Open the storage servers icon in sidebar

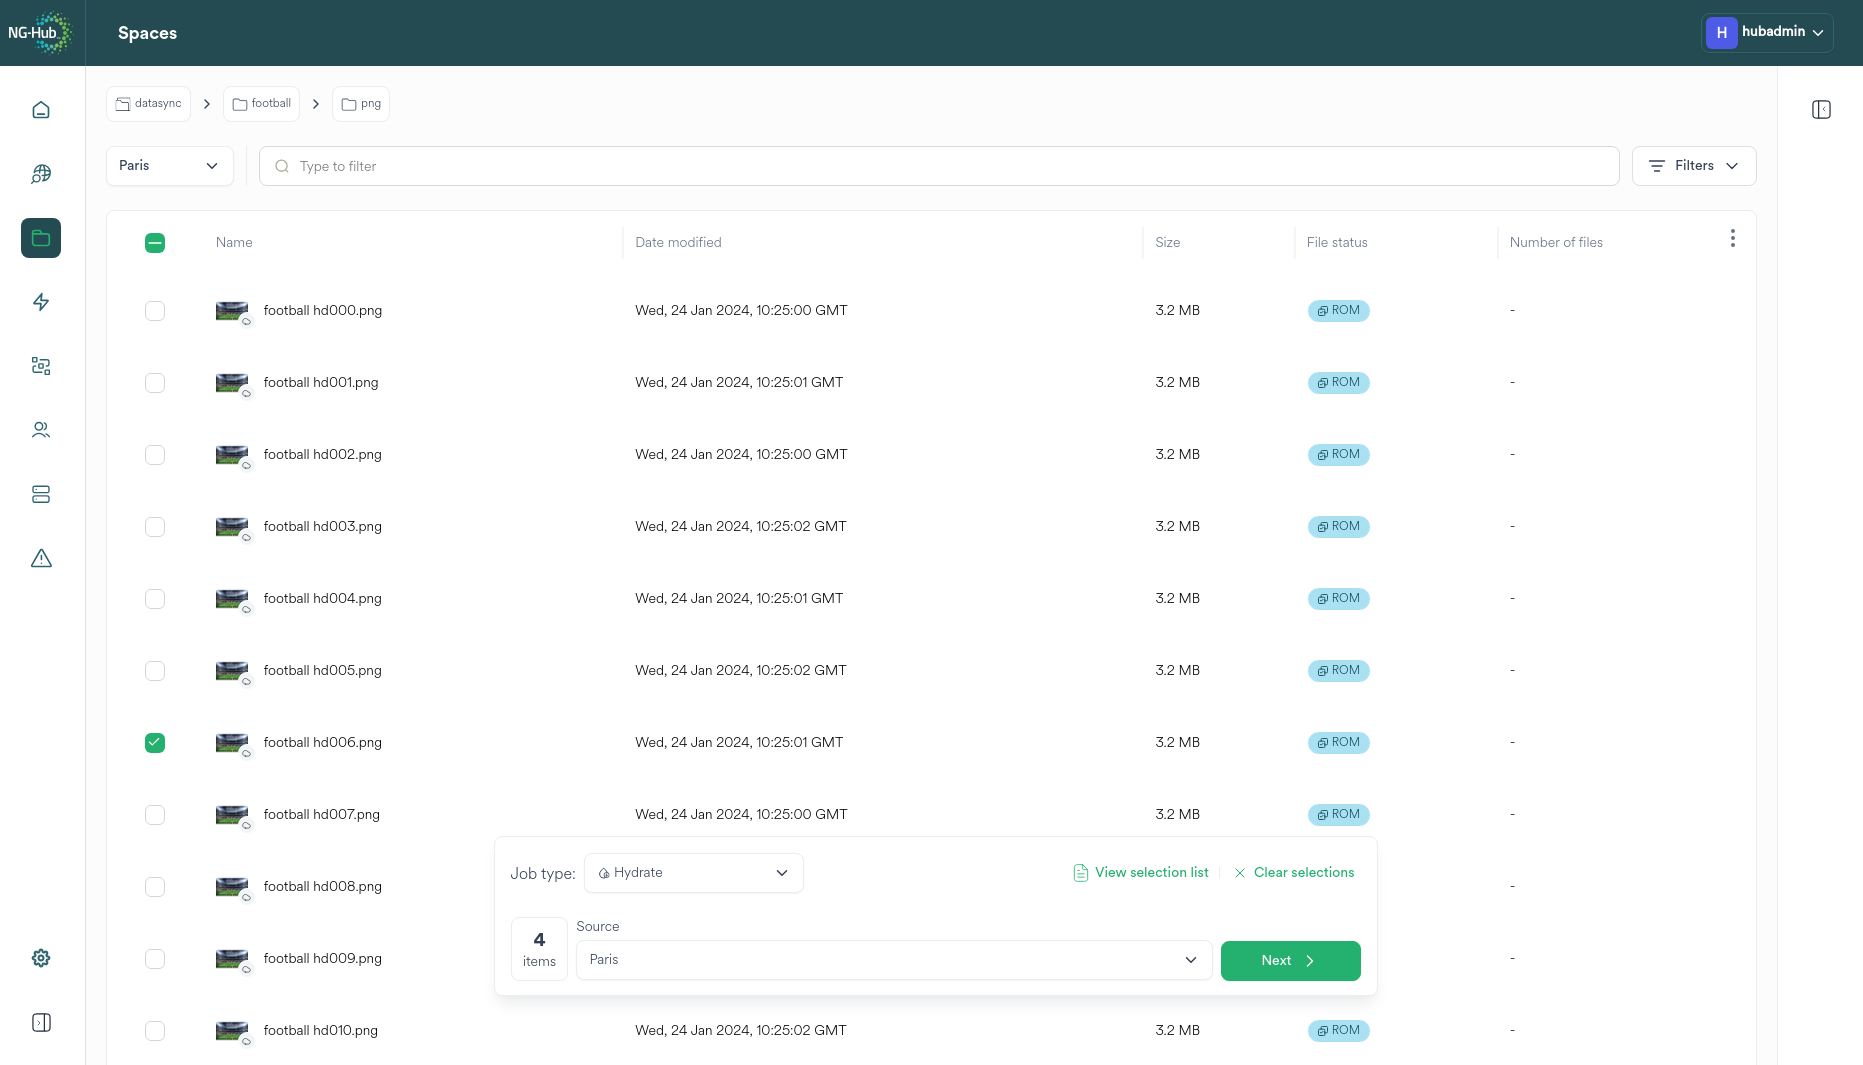(x=41, y=494)
